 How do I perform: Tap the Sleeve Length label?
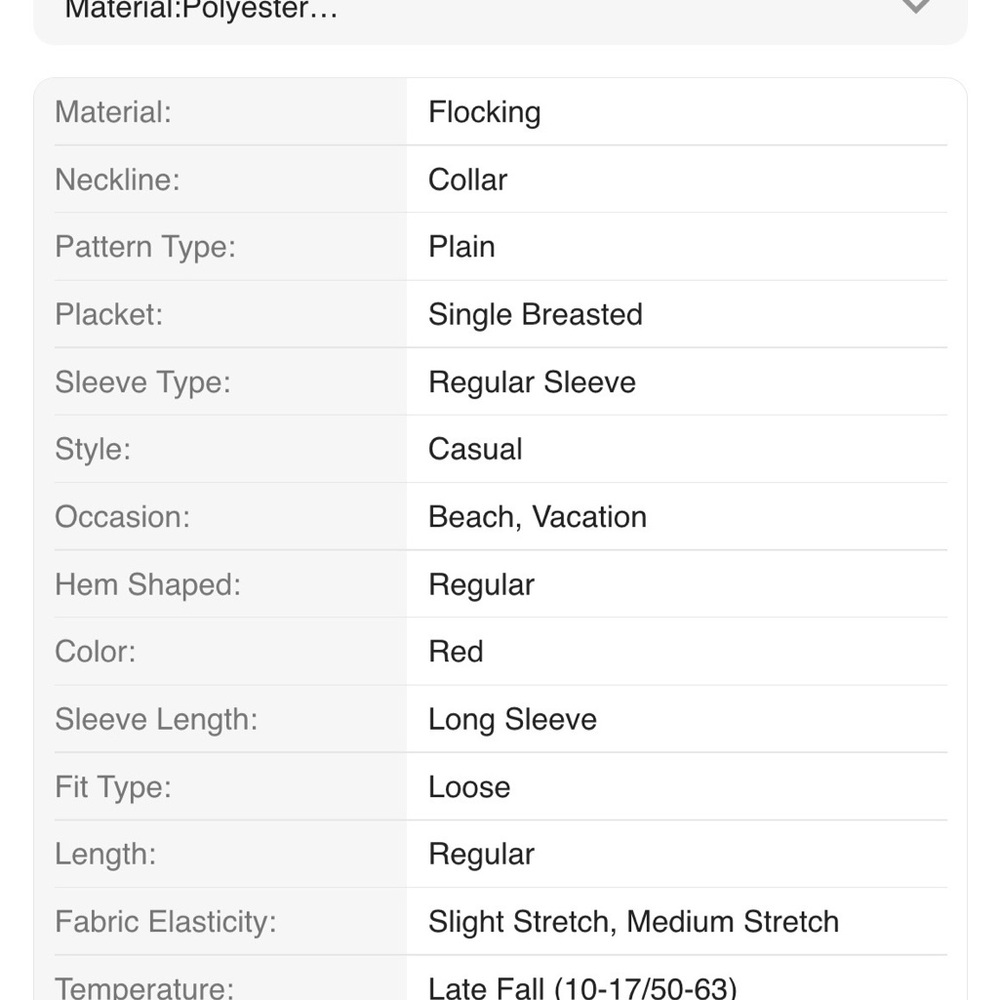click(156, 719)
